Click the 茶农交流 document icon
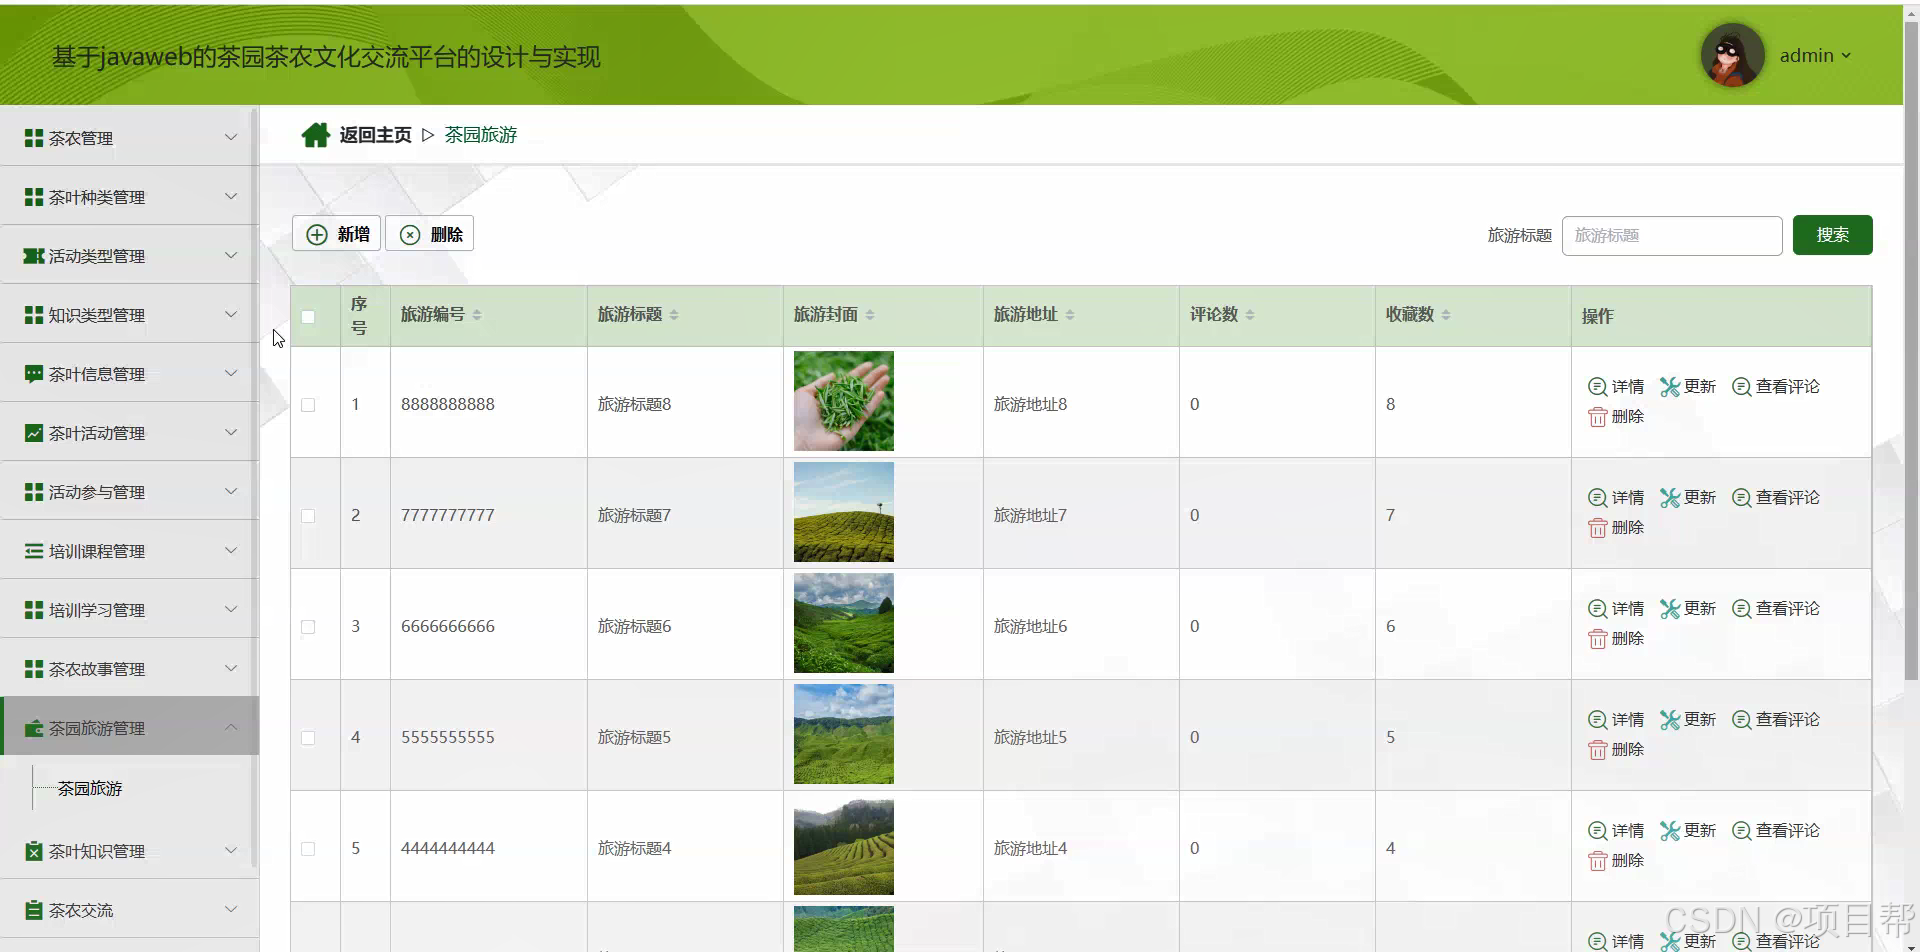 [x=34, y=910]
